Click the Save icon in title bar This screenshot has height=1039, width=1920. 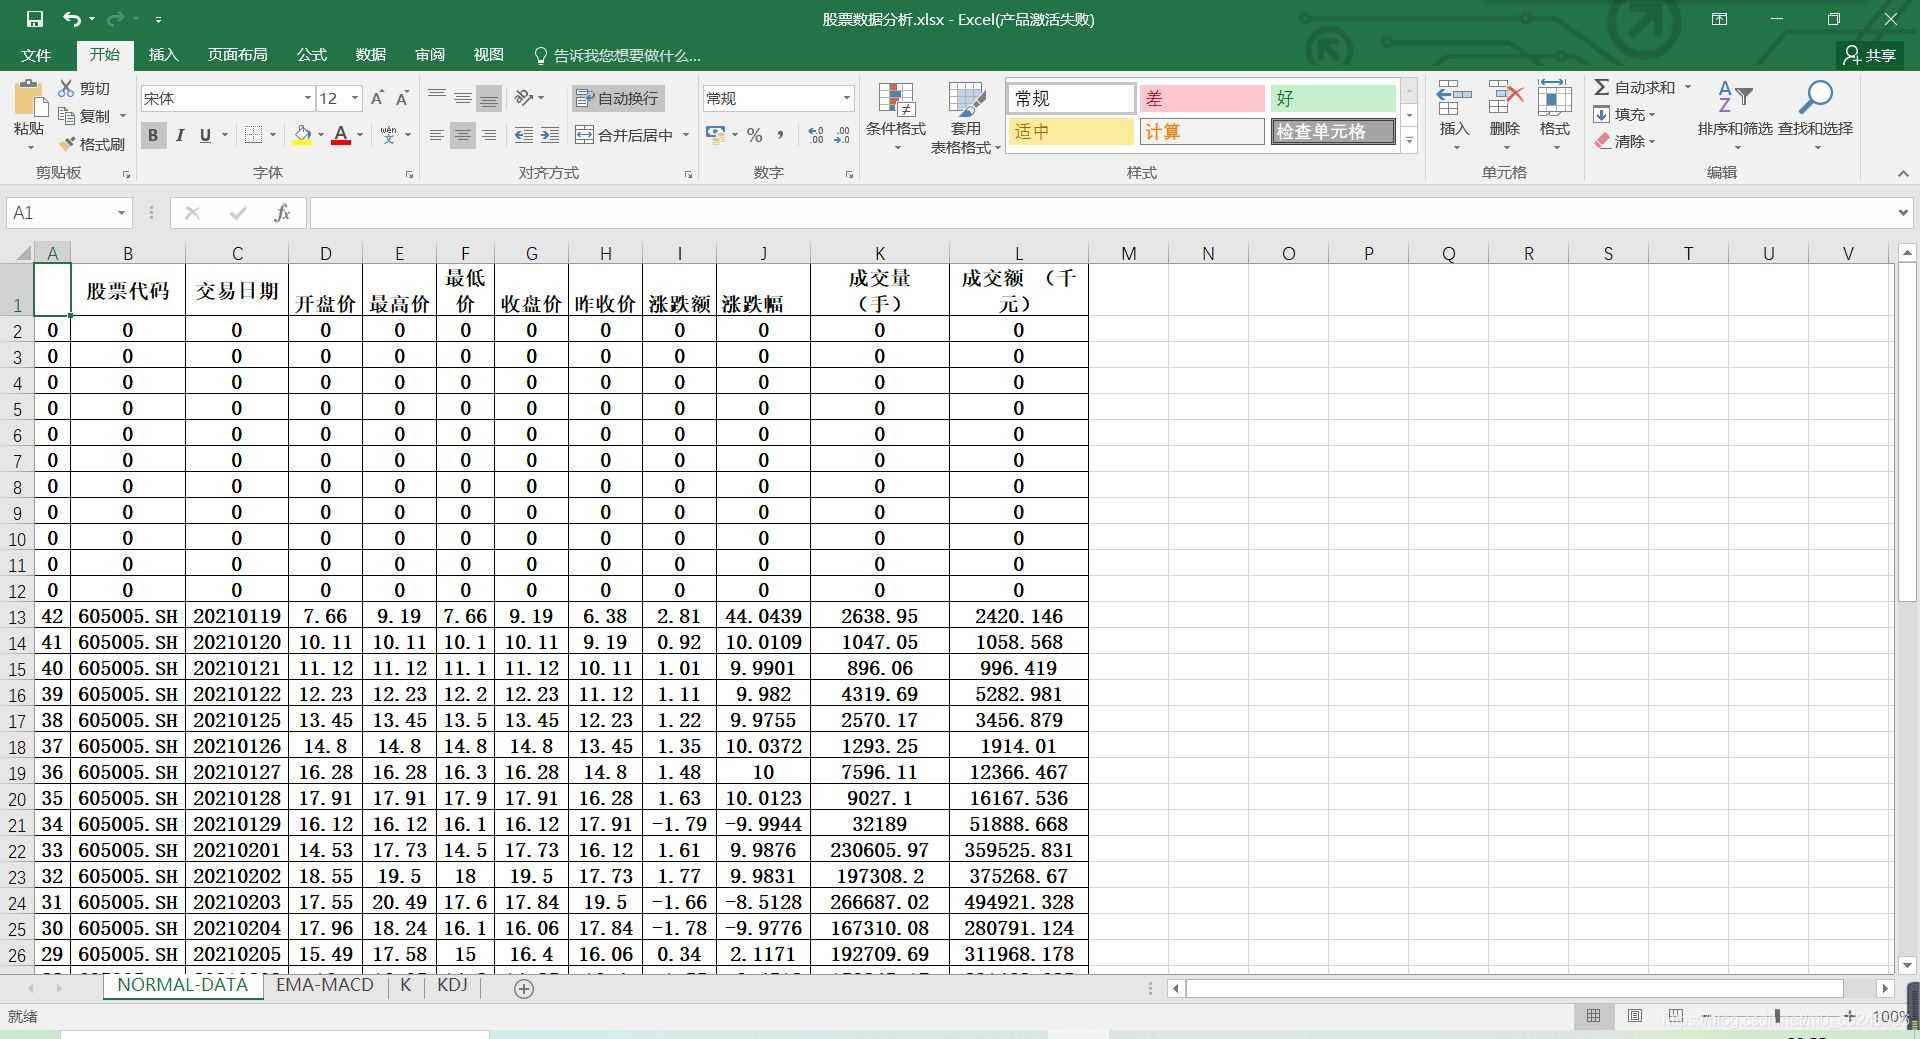coord(34,19)
